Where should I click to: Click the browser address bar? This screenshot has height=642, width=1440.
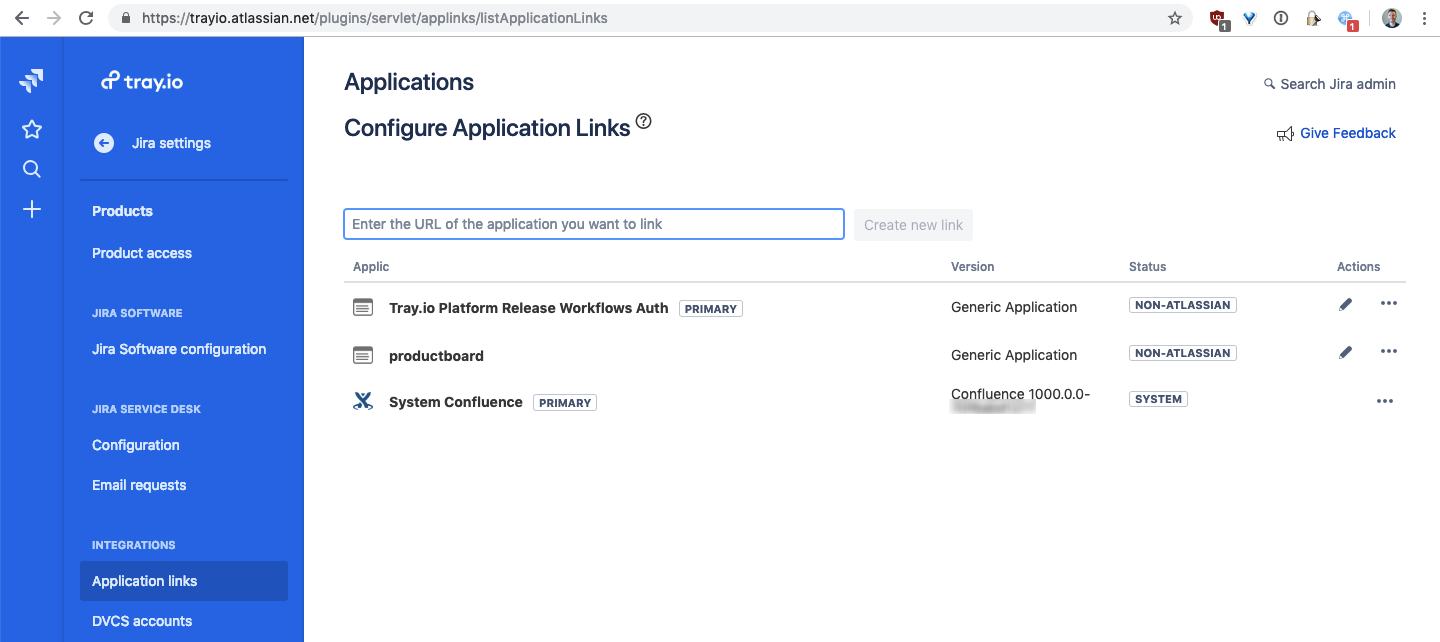pyautogui.click(x=650, y=18)
